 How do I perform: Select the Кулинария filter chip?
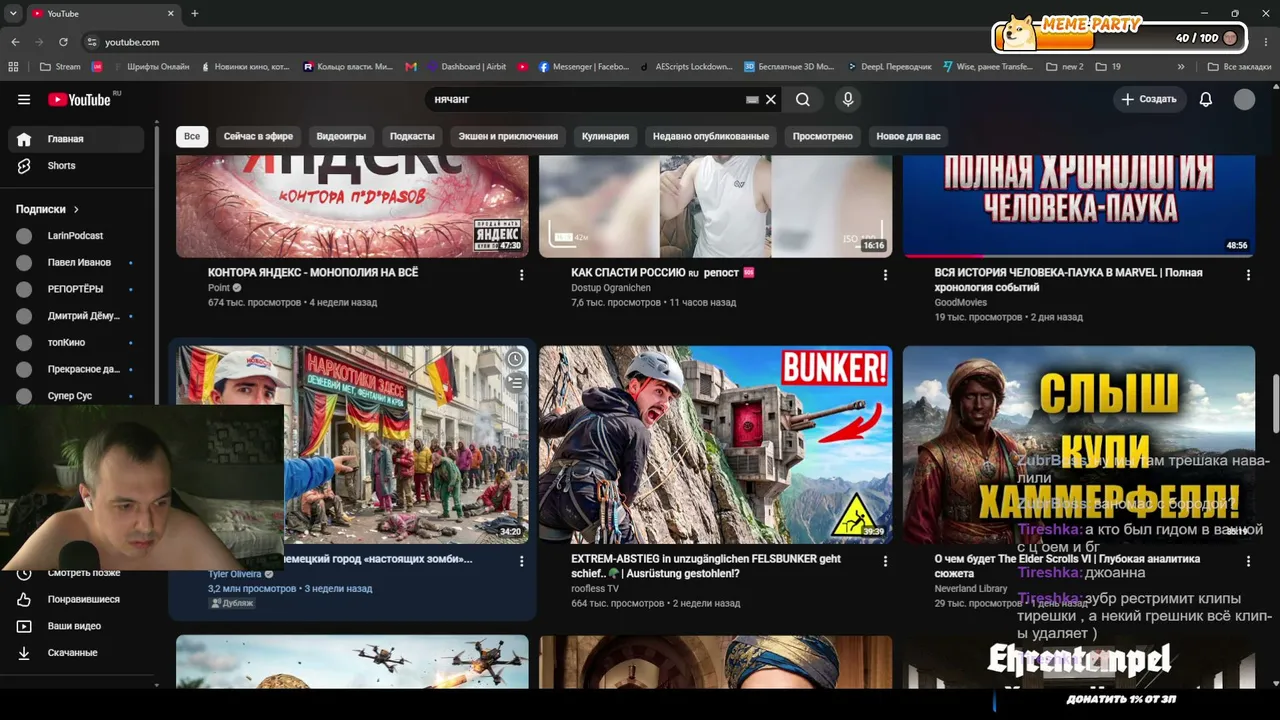[606, 136]
